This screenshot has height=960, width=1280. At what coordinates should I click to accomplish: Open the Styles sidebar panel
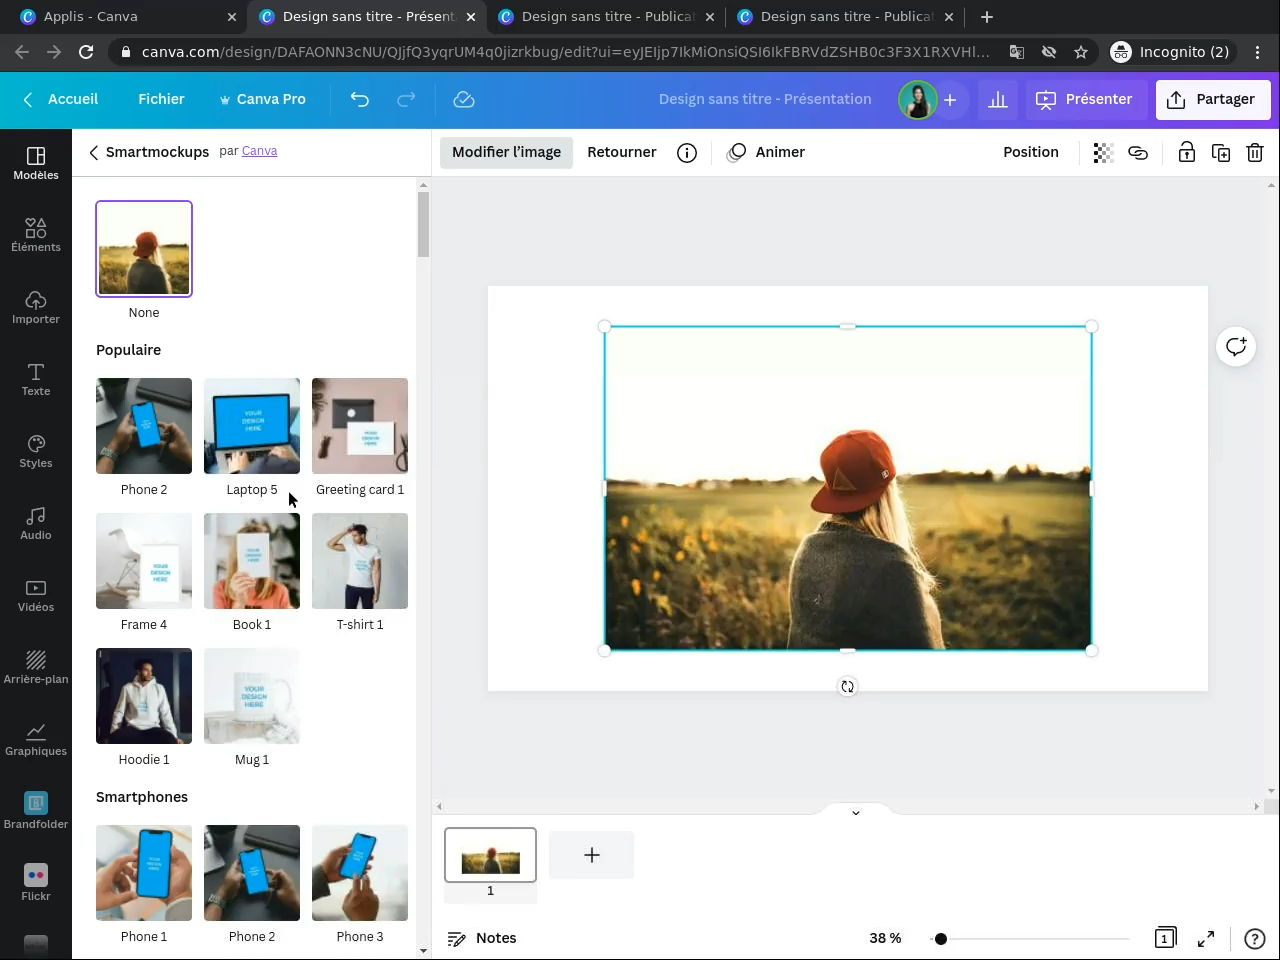pos(36,451)
